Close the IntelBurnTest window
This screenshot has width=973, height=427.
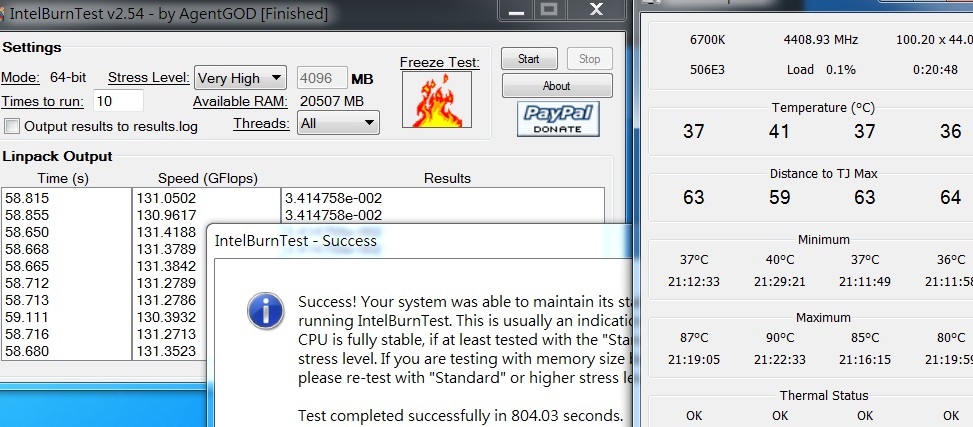pyautogui.click(x=596, y=9)
